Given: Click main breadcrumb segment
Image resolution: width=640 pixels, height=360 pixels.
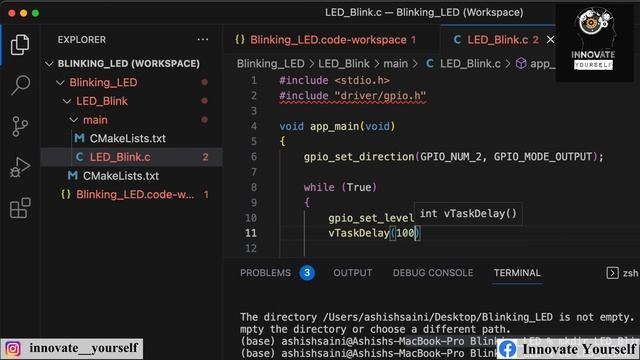Looking at the screenshot, I should (396, 64).
